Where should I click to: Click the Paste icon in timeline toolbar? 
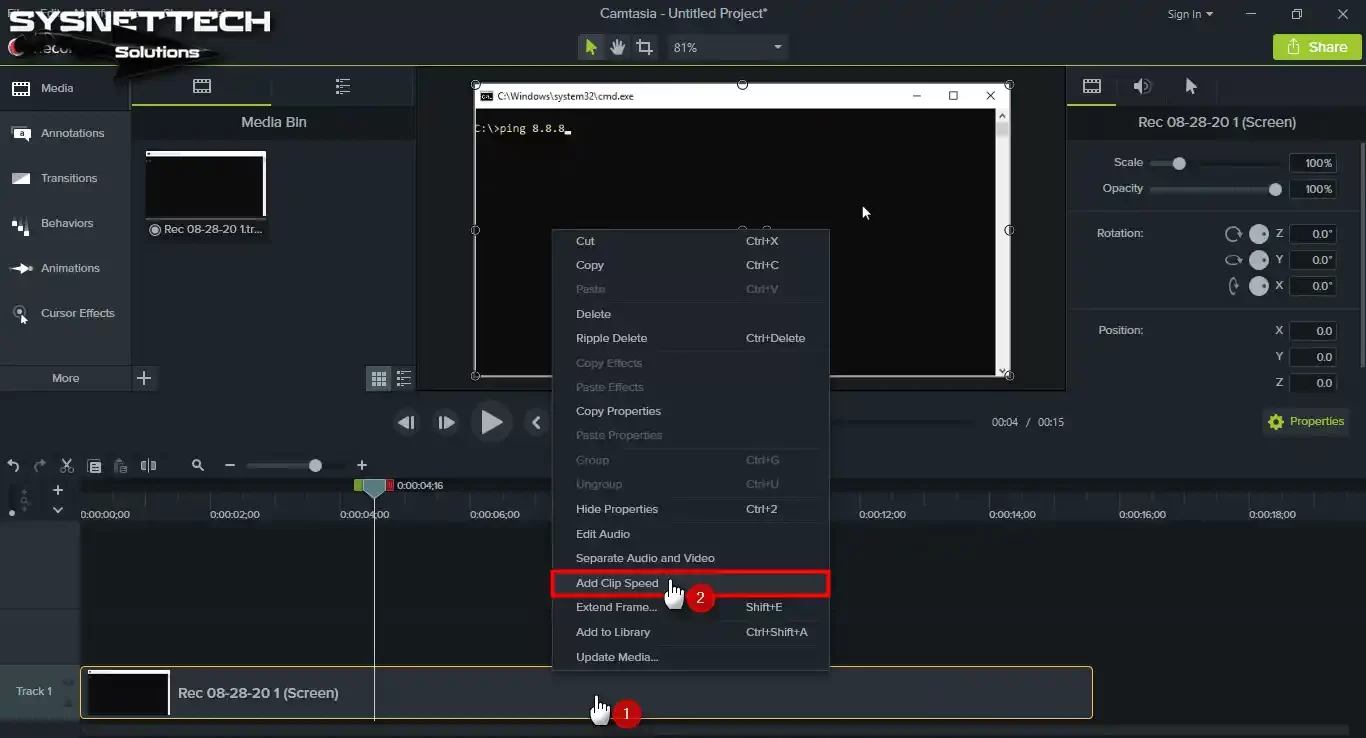tap(121, 466)
